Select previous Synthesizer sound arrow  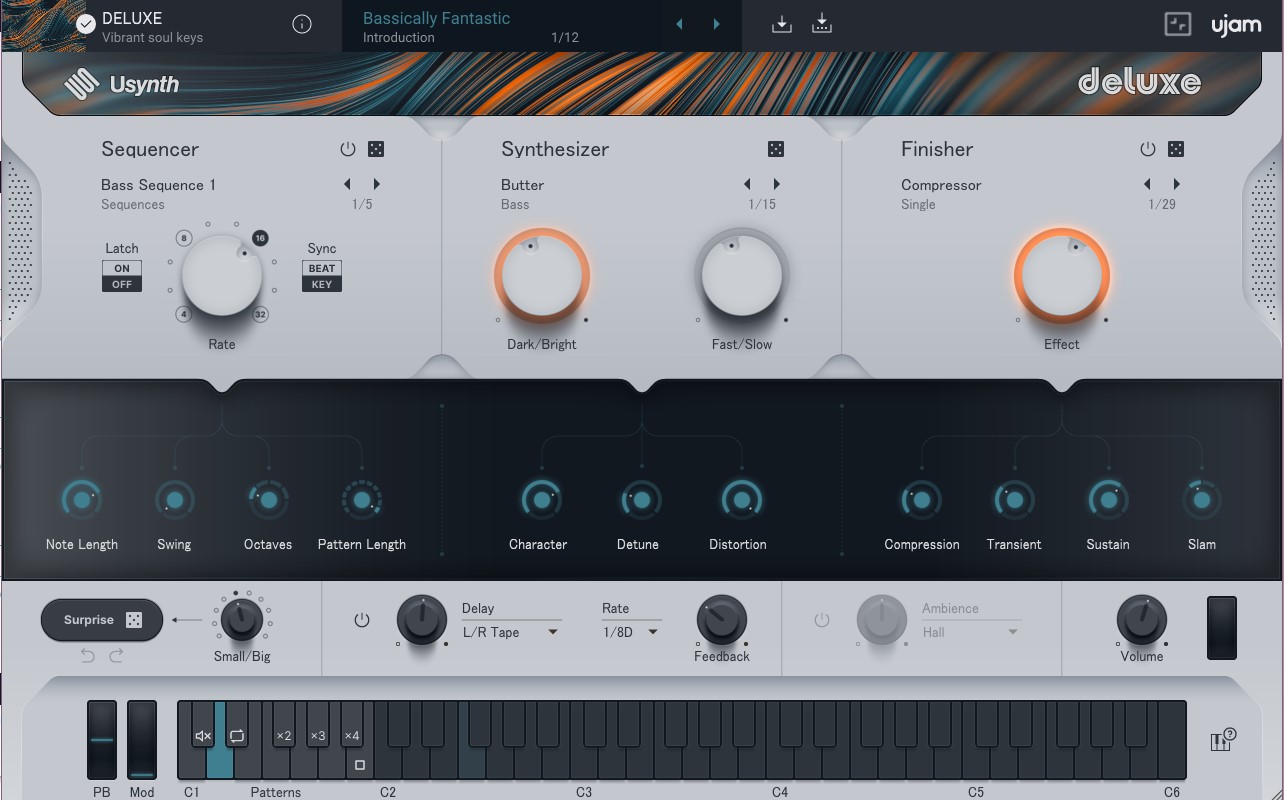[x=748, y=184]
